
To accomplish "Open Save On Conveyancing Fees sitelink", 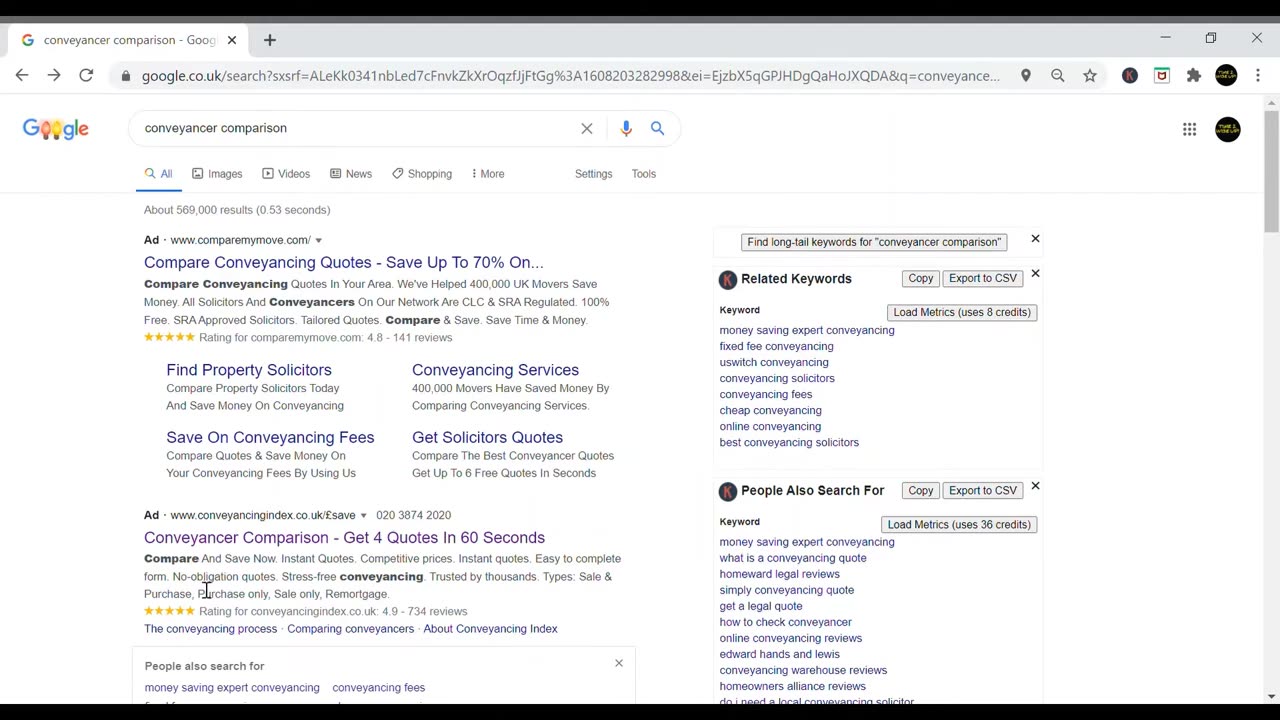I will pyautogui.click(x=270, y=437).
